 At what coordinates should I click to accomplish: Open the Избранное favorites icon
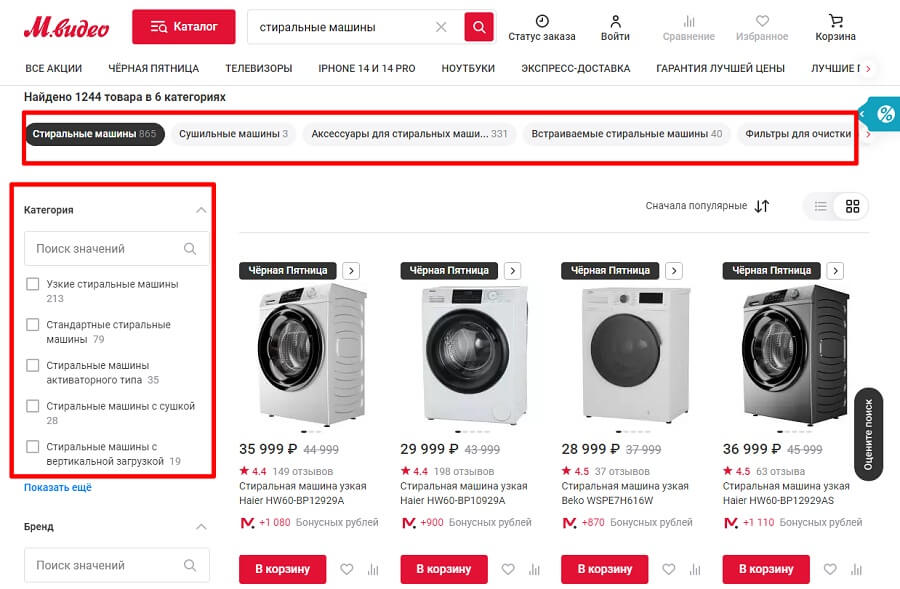(762, 22)
